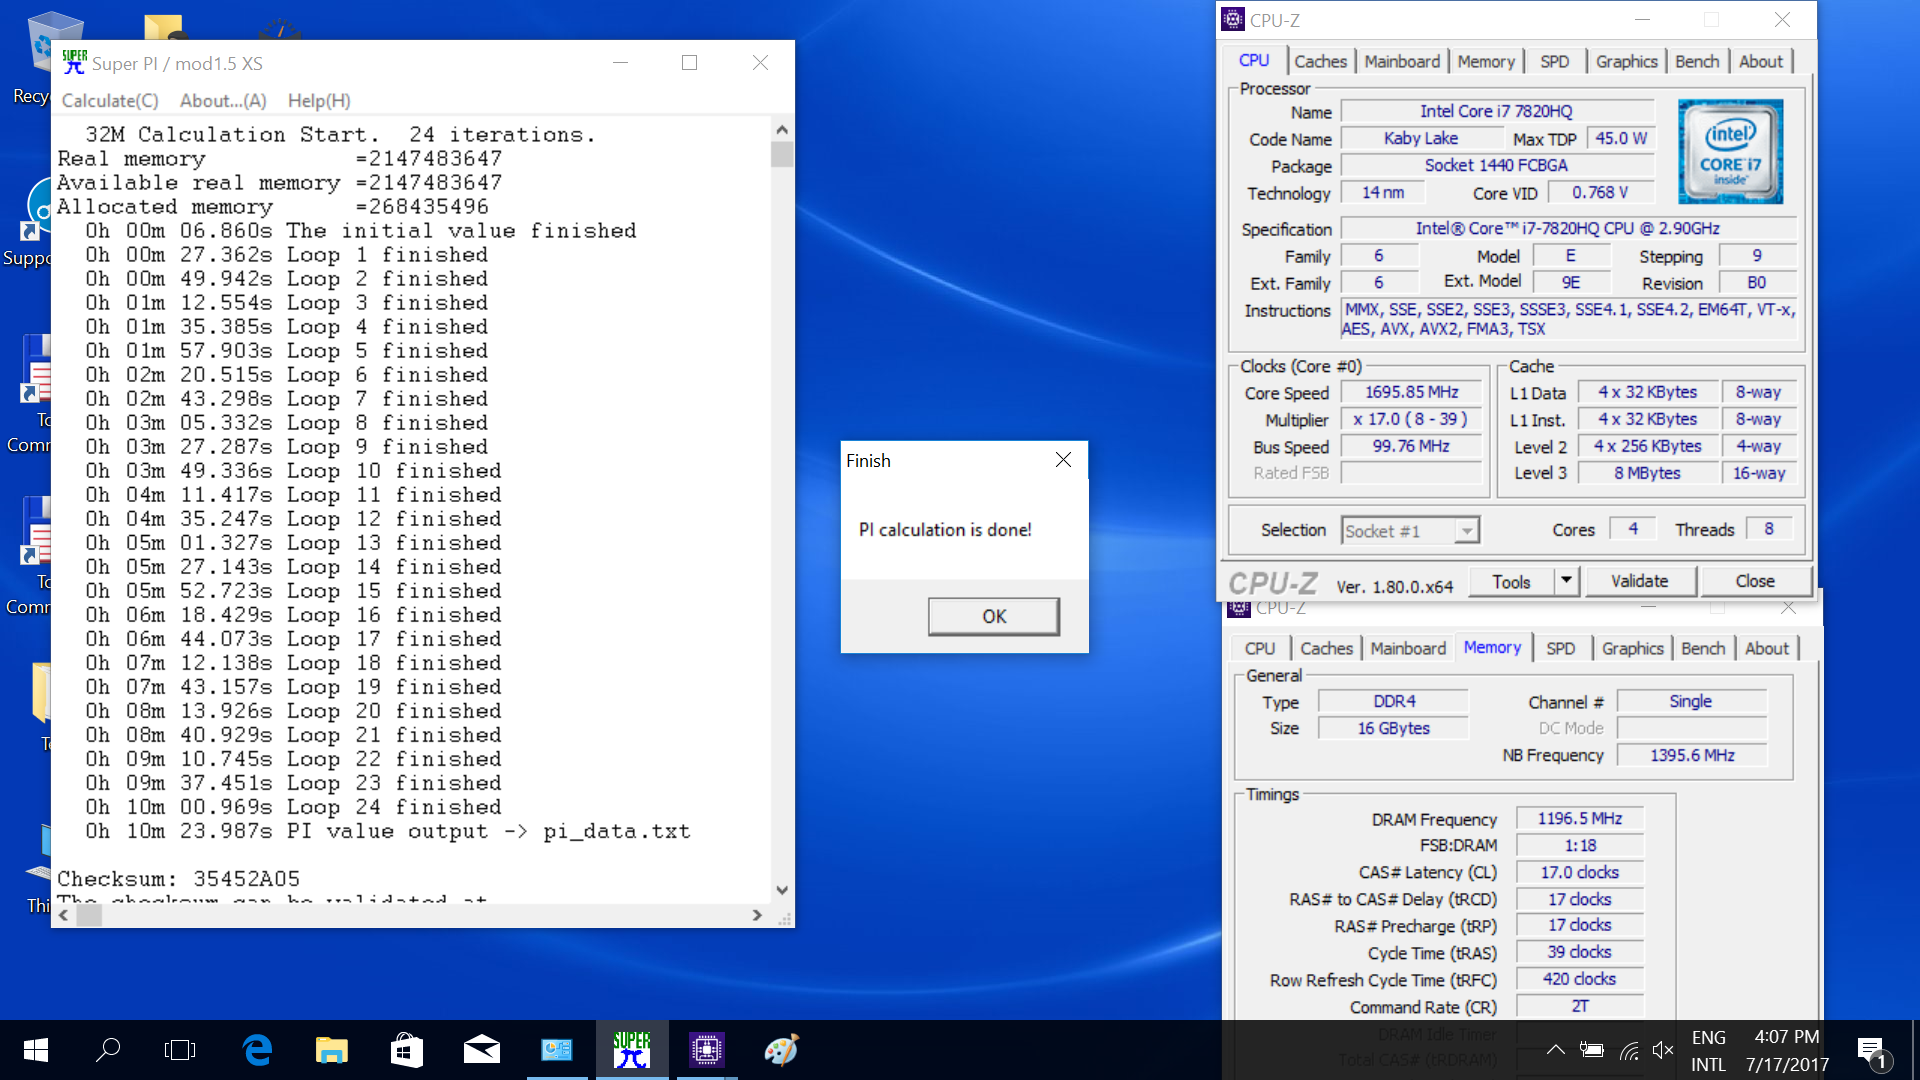Open the Help(H) menu in Super PI

(x=319, y=101)
